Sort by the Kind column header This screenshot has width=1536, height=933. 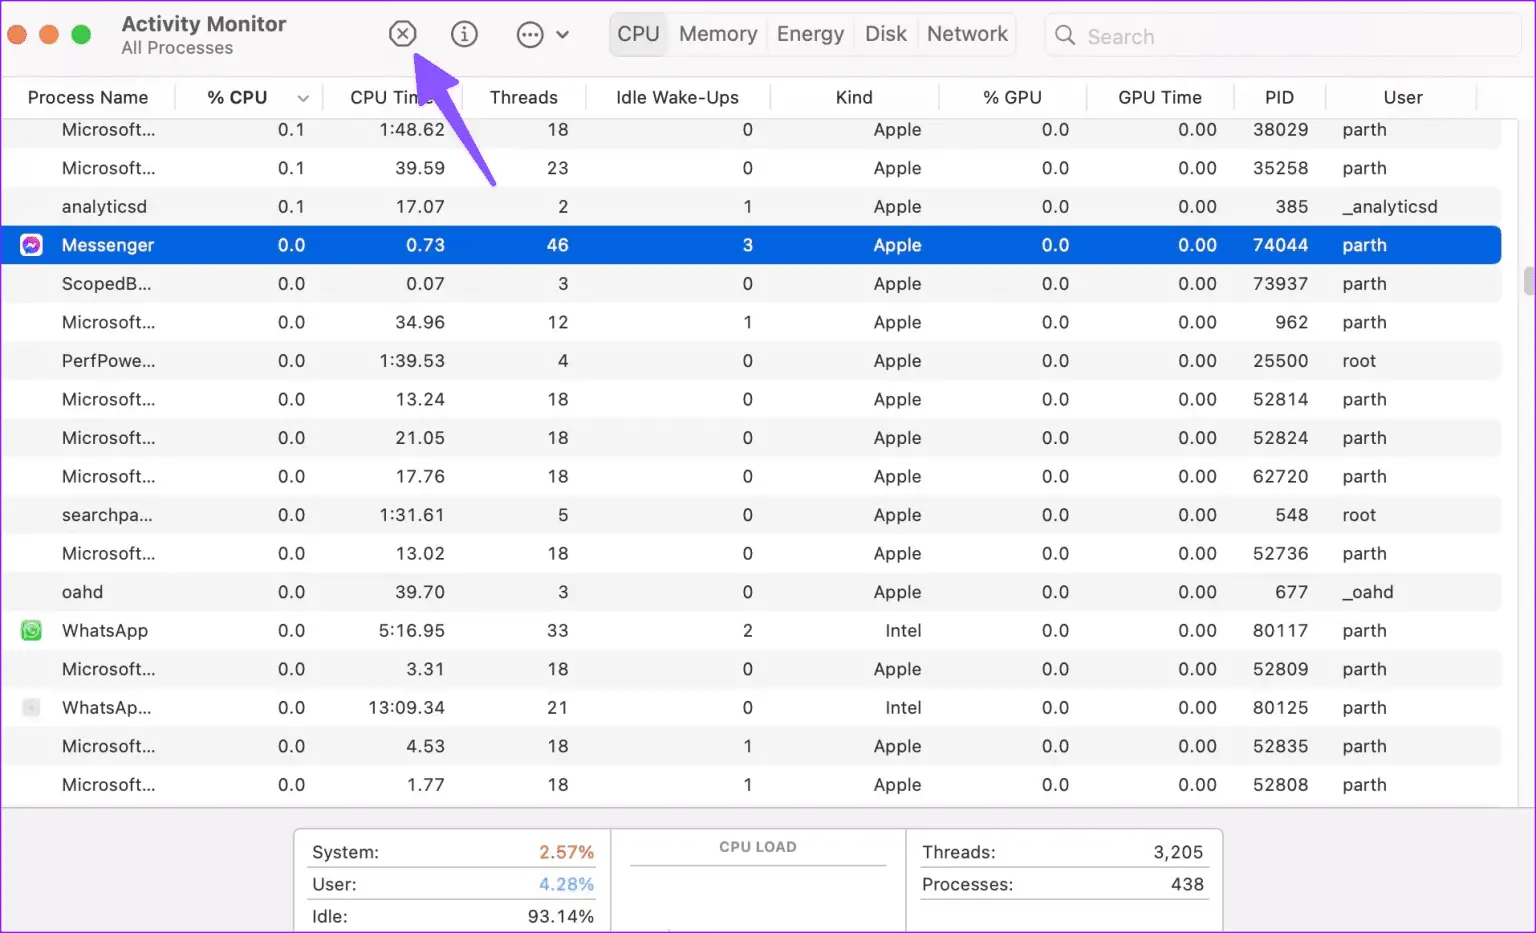tap(854, 97)
